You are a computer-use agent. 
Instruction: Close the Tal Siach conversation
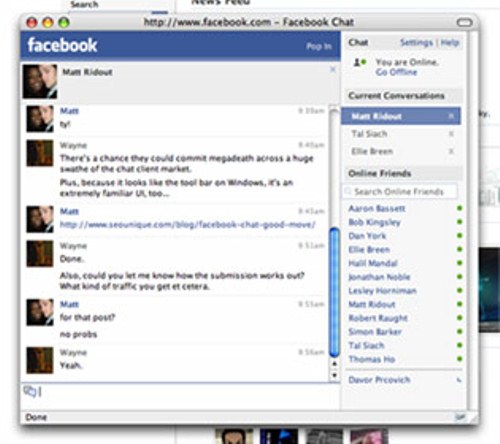coord(451,134)
